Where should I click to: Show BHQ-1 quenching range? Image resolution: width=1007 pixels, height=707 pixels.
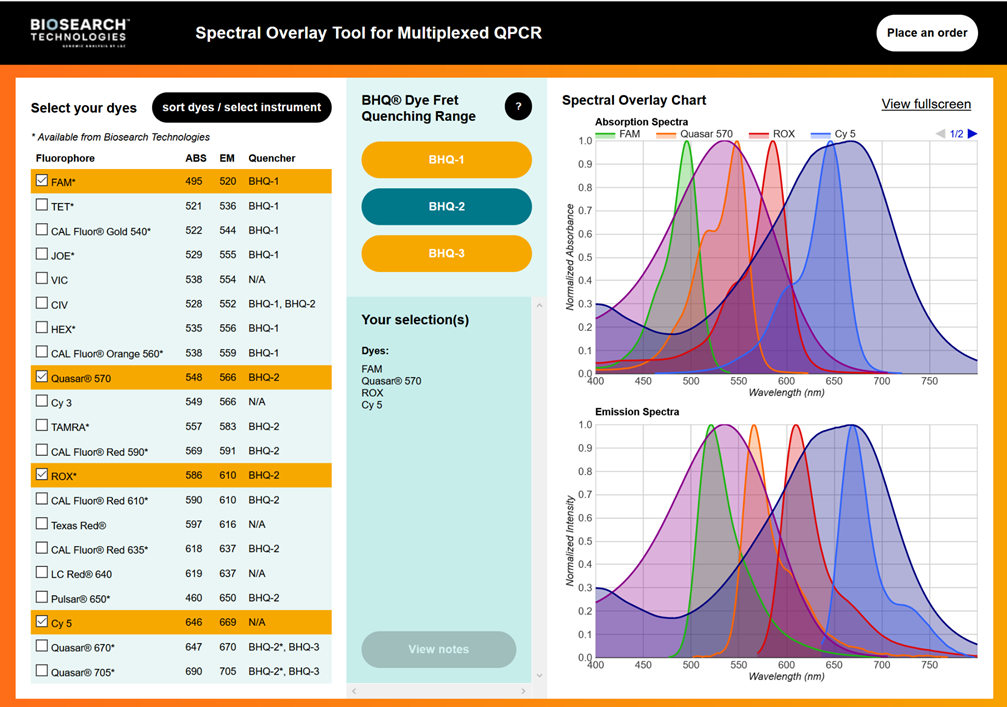(x=446, y=160)
